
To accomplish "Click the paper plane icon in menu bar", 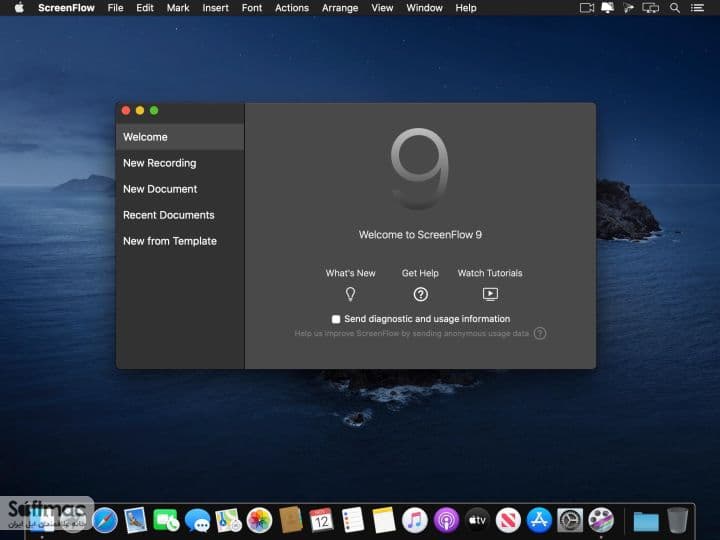I will (629, 8).
